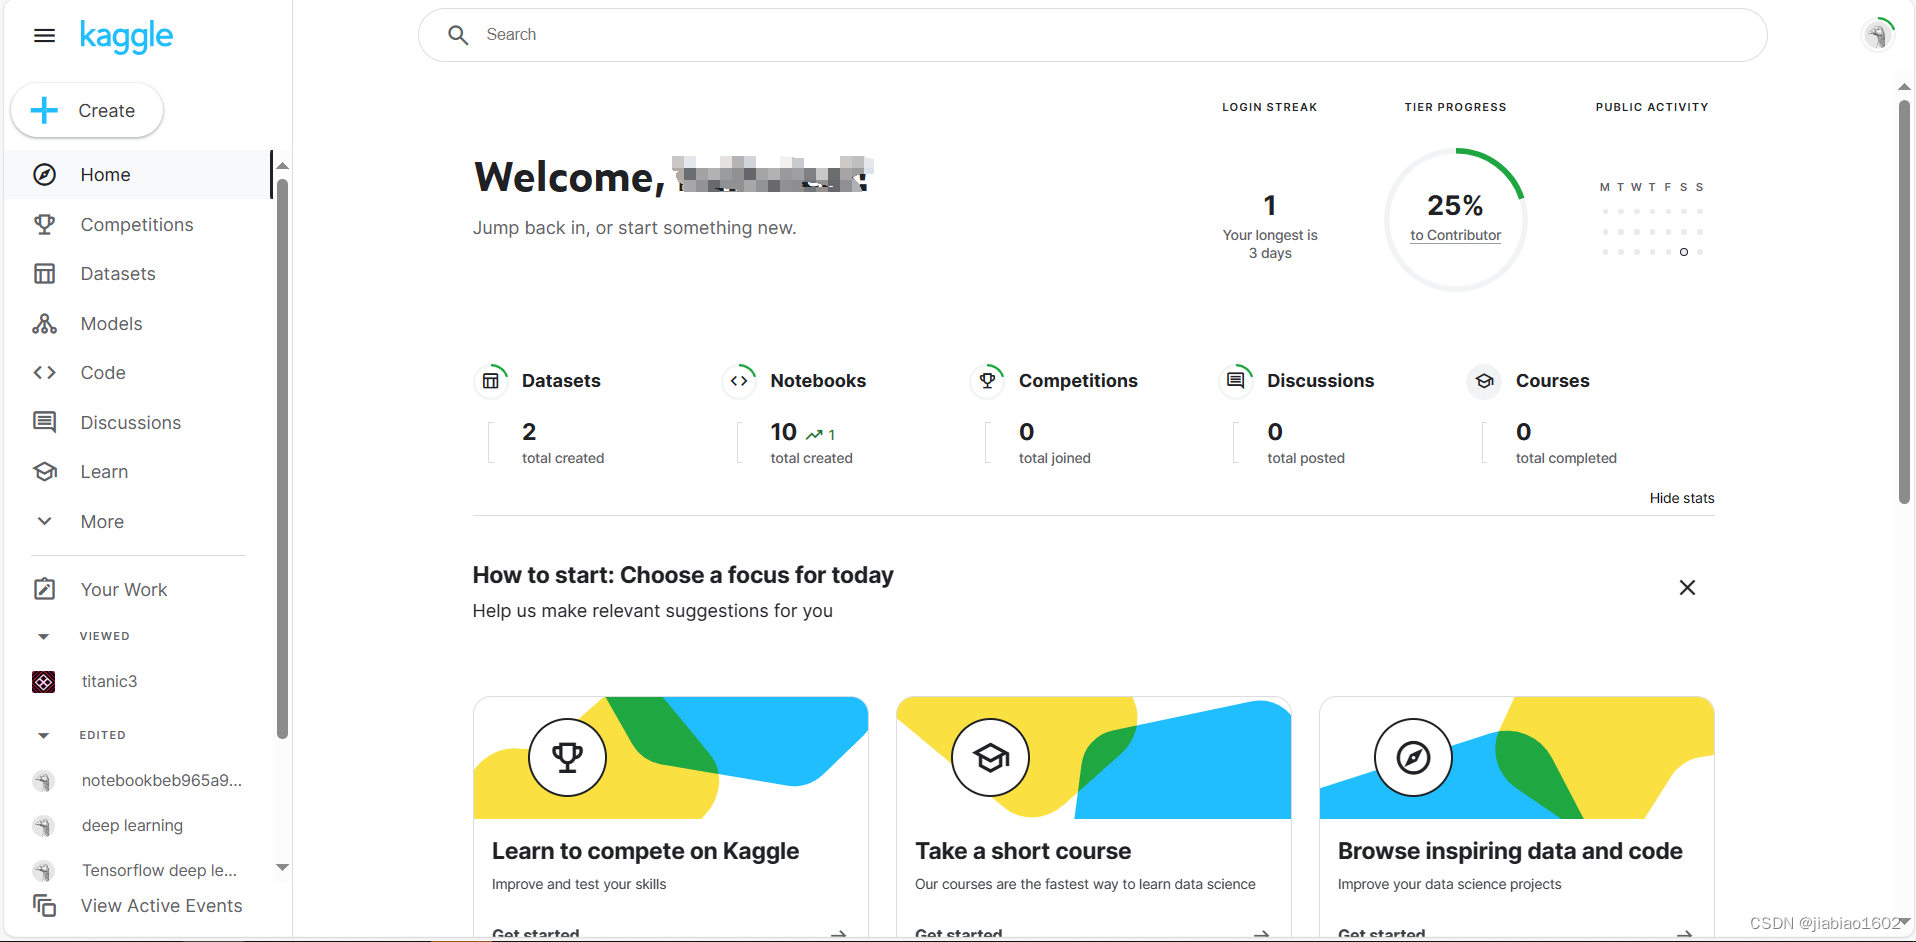
Task: Click the Competitions stats heading
Action: (1078, 381)
